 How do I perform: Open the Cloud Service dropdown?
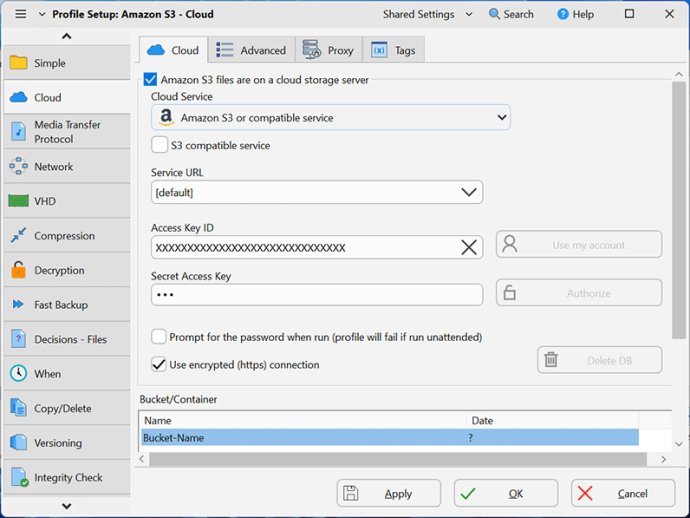tap(331, 118)
